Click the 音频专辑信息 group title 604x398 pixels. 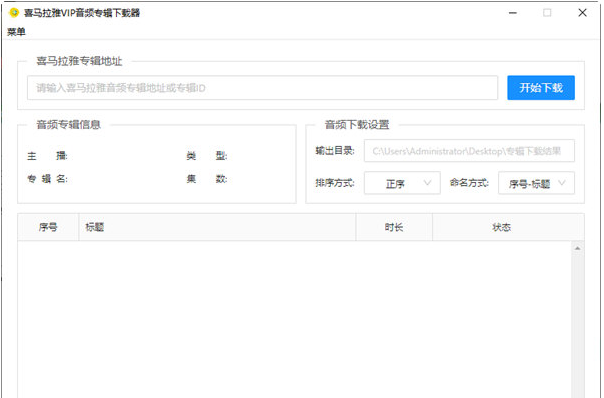69,124
